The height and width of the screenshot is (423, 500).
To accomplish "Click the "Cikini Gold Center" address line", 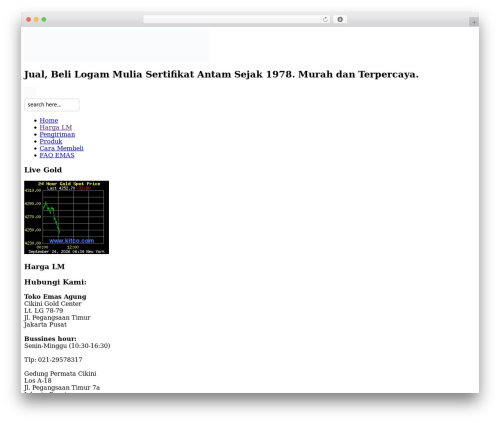I will point(53,303).
